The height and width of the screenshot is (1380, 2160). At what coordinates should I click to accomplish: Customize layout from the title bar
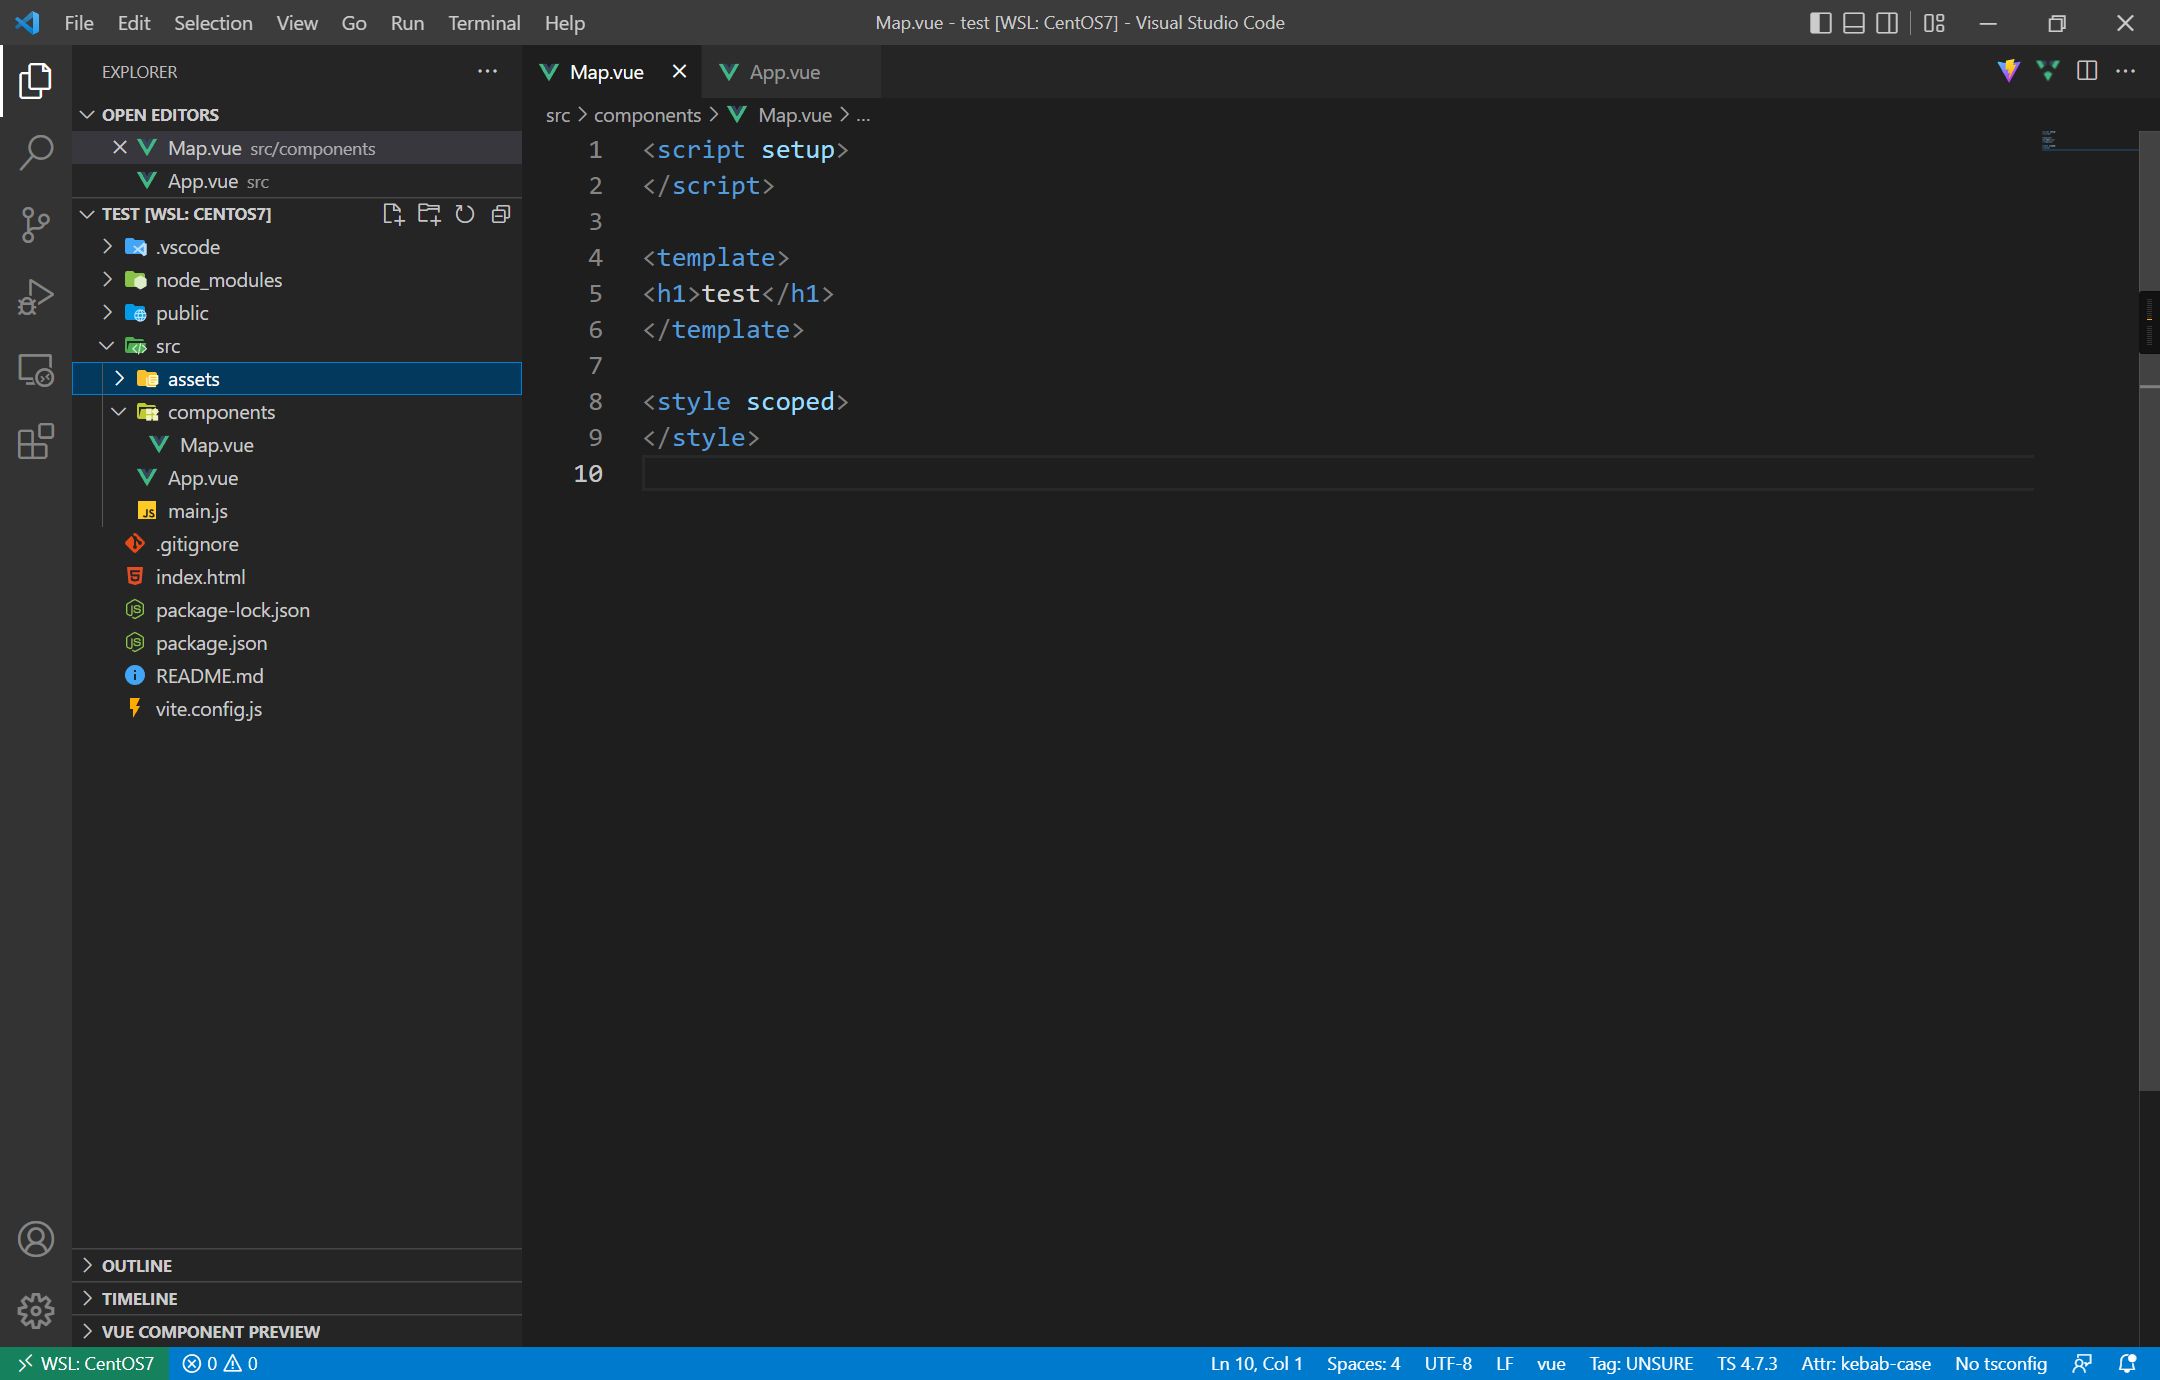point(1934,23)
